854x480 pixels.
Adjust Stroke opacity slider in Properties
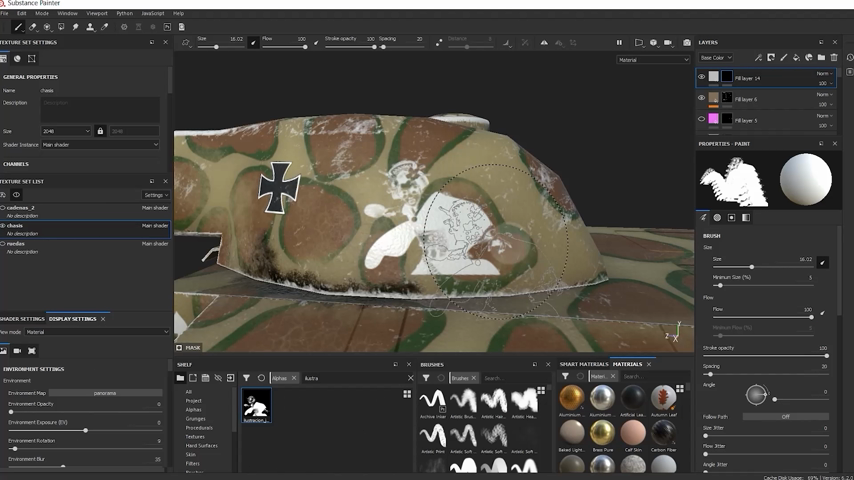pyautogui.click(x=766, y=355)
